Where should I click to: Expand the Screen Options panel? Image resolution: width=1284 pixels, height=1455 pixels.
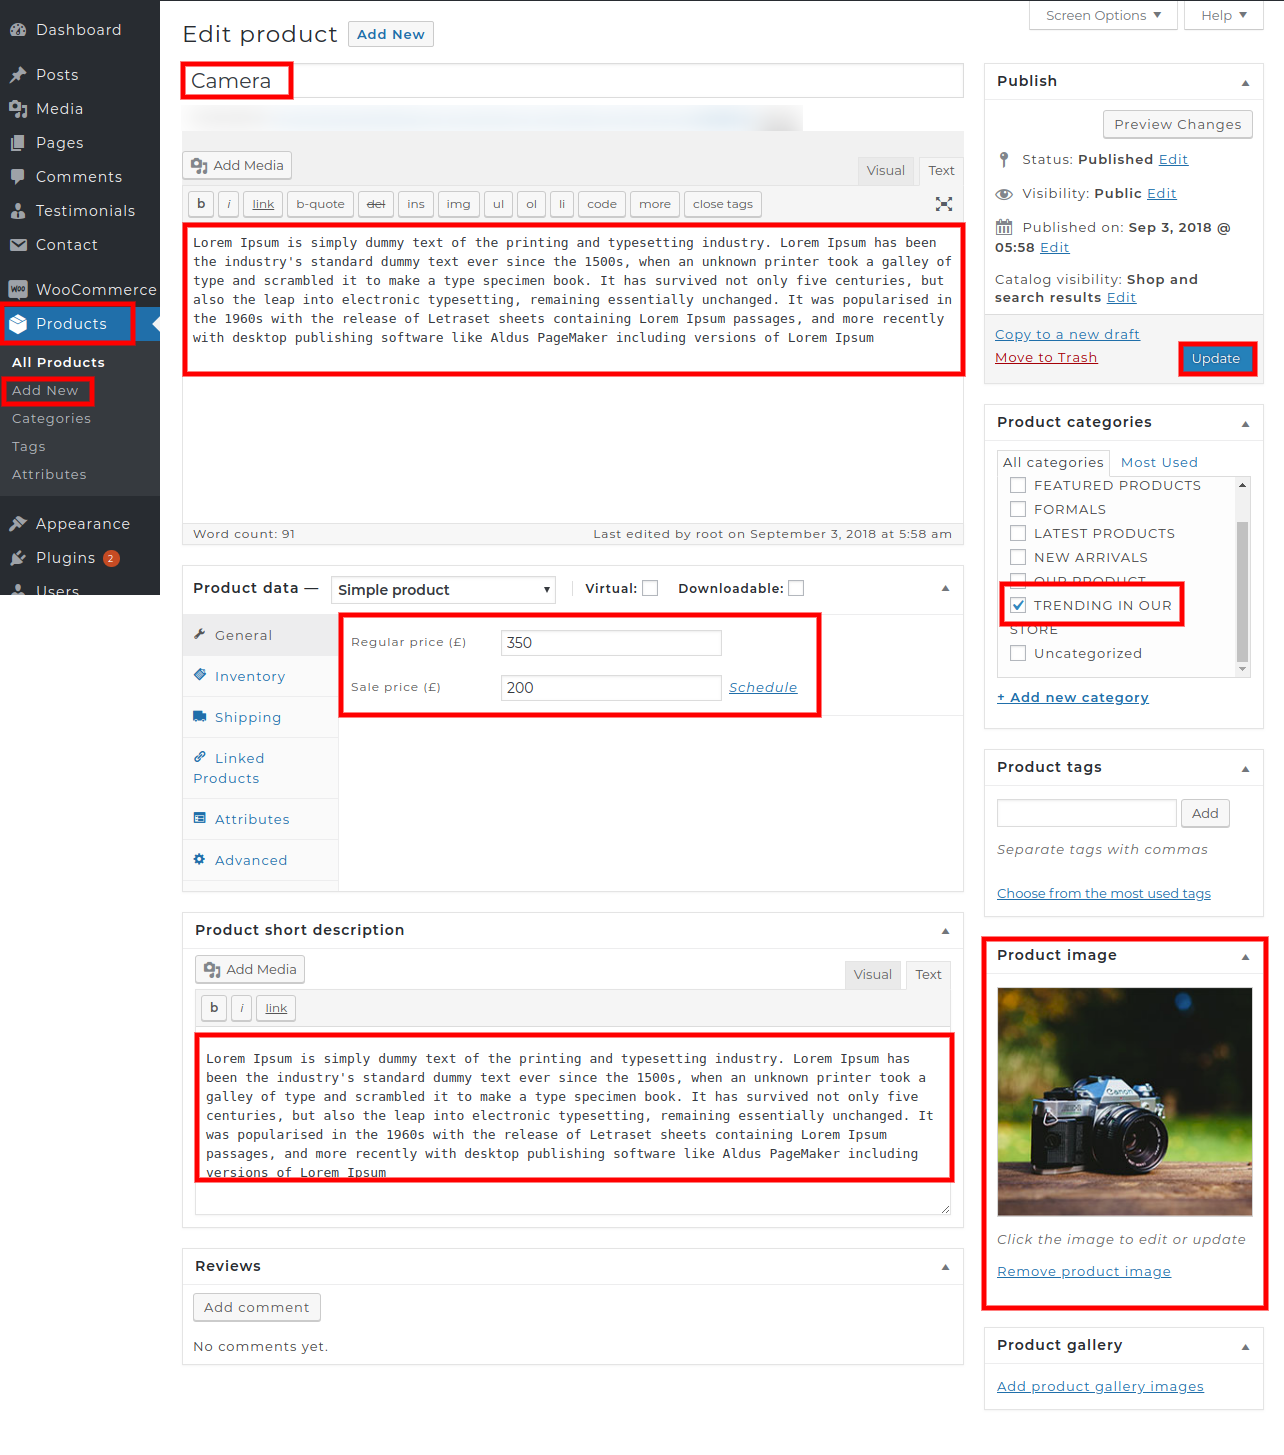(x=1103, y=16)
